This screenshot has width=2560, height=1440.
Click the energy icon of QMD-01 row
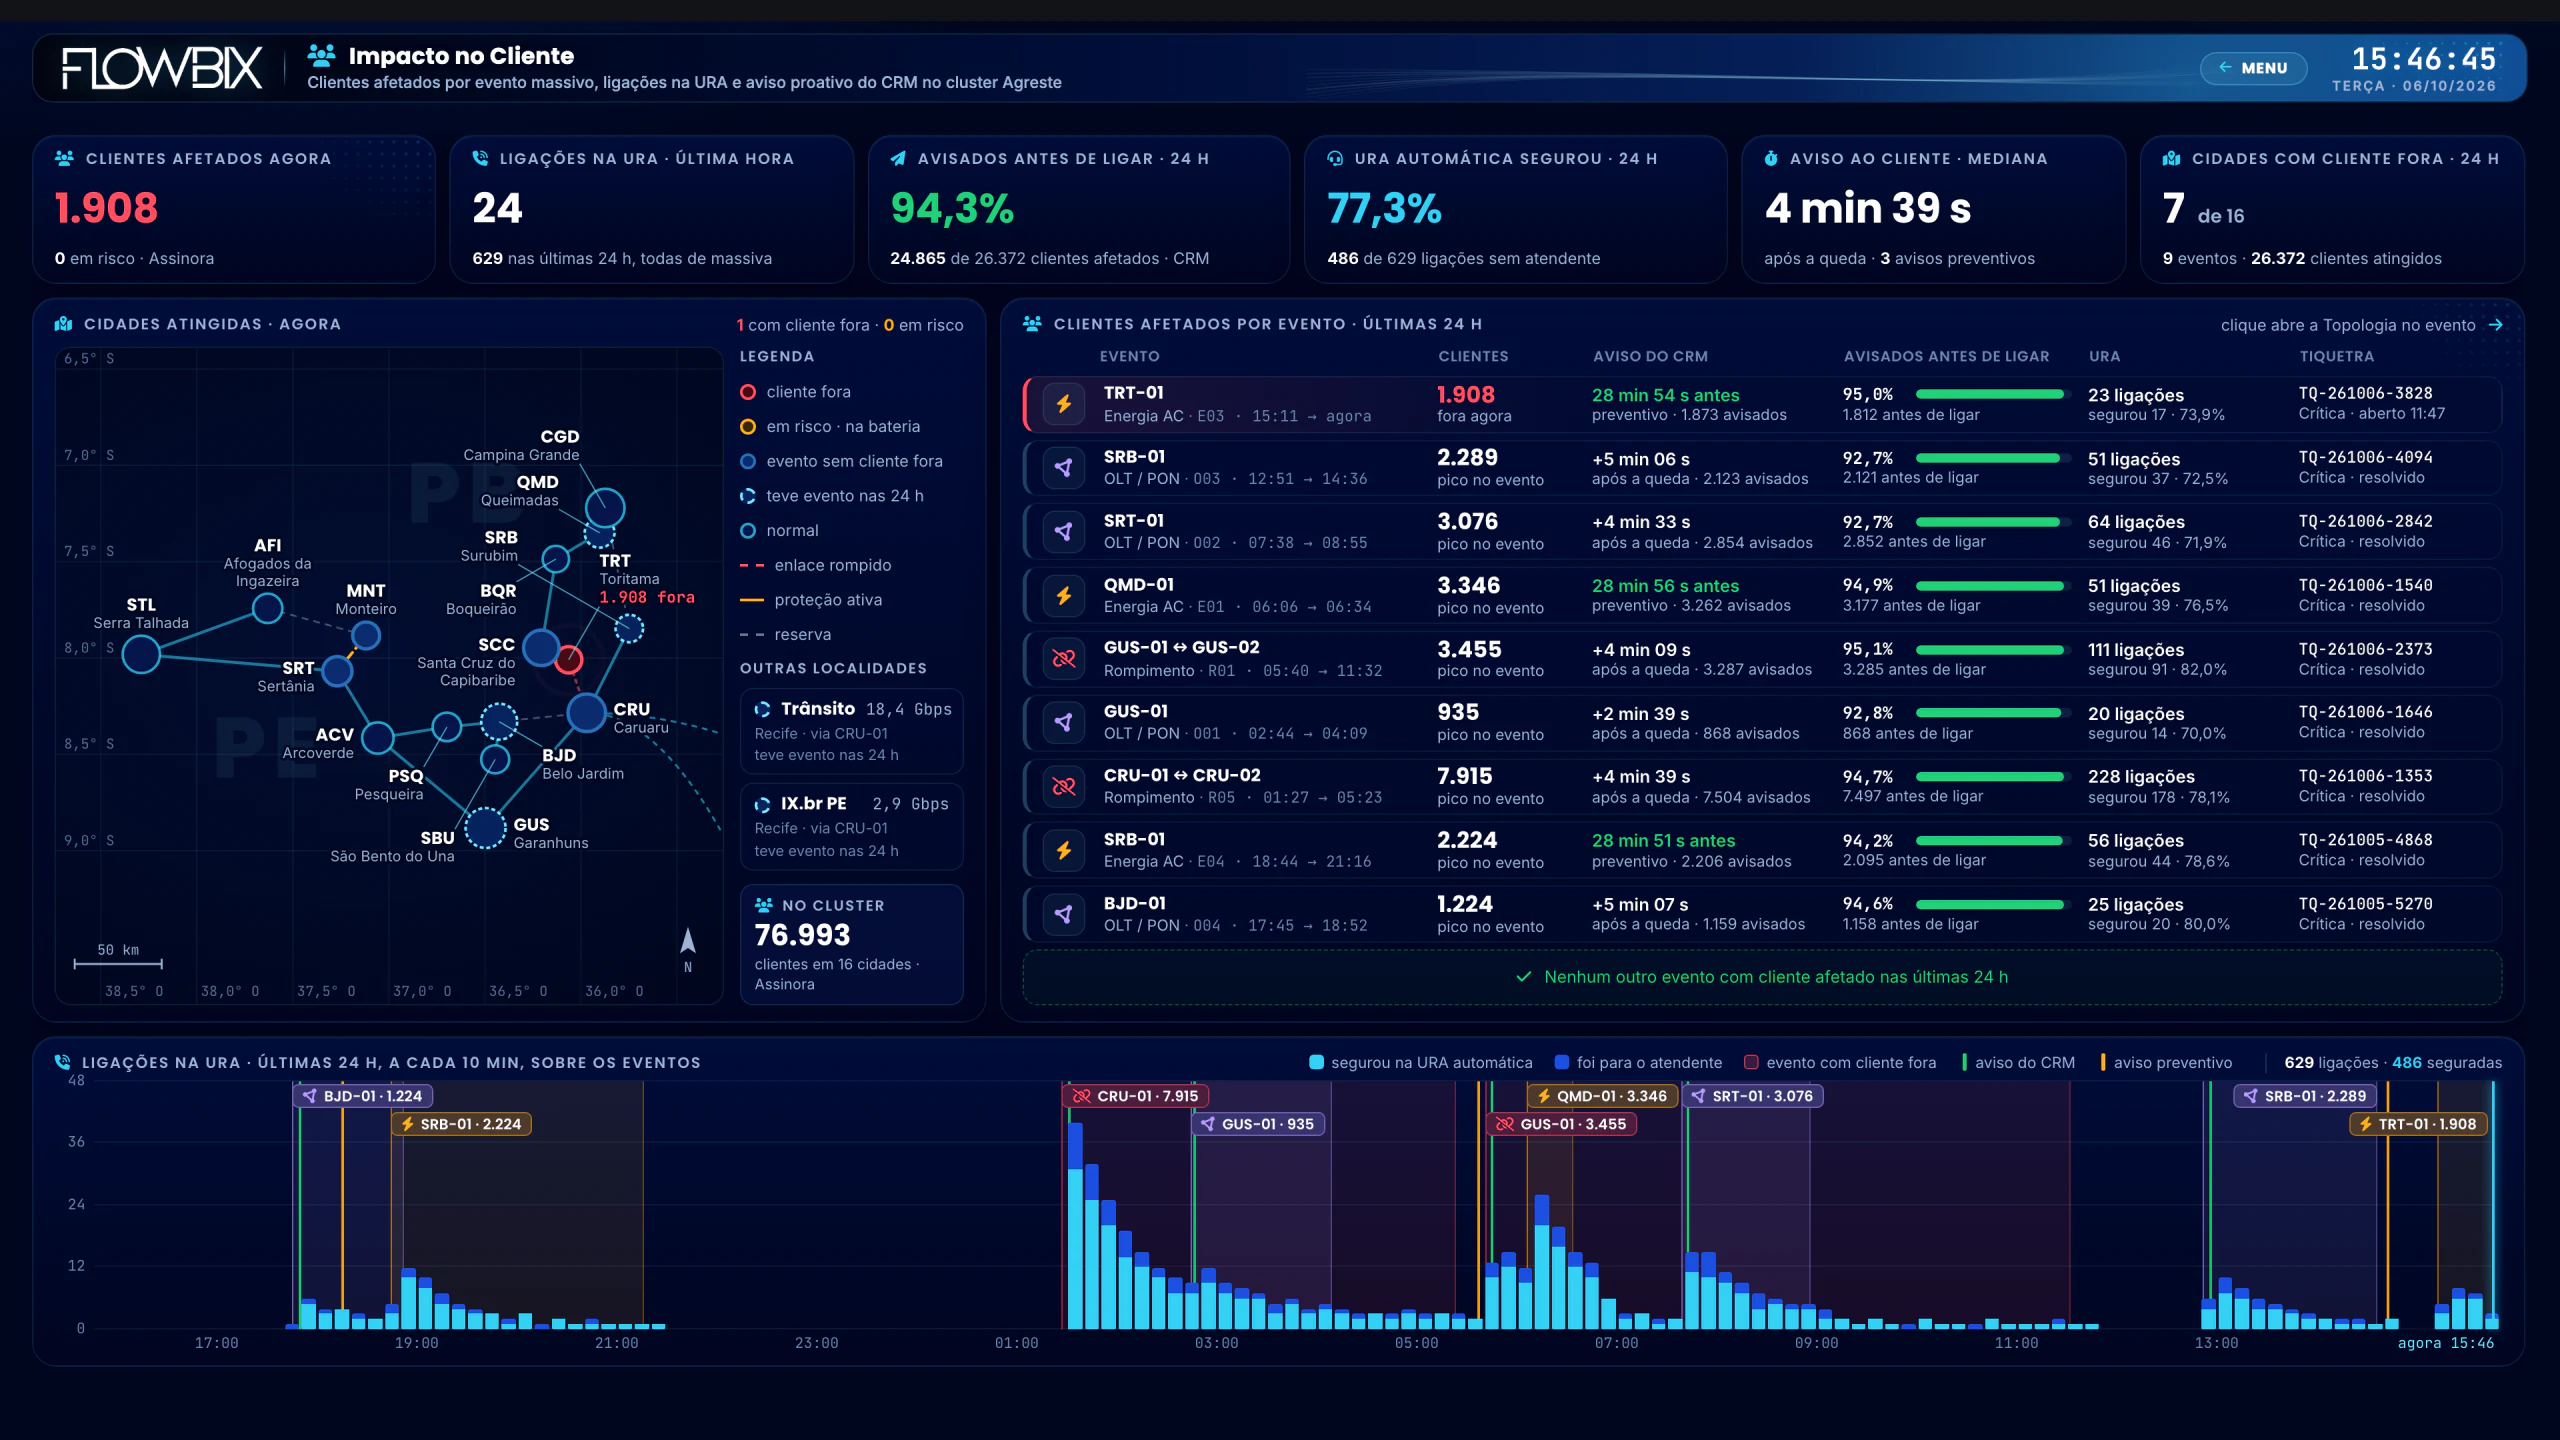click(x=1064, y=596)
